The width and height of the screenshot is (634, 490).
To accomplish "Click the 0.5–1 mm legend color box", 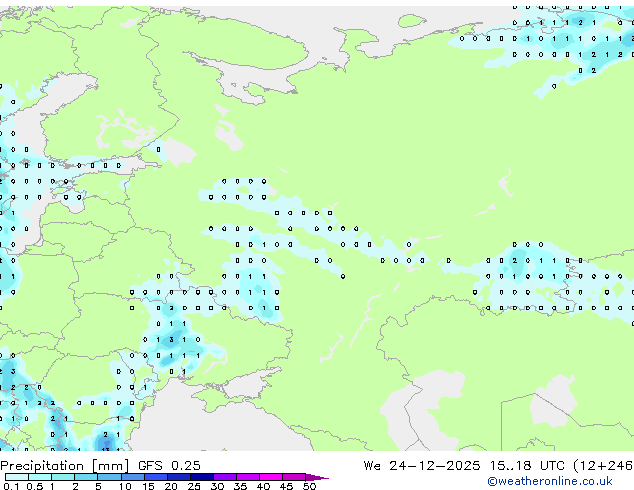I will pyautogui.click(x=40, y=477).
